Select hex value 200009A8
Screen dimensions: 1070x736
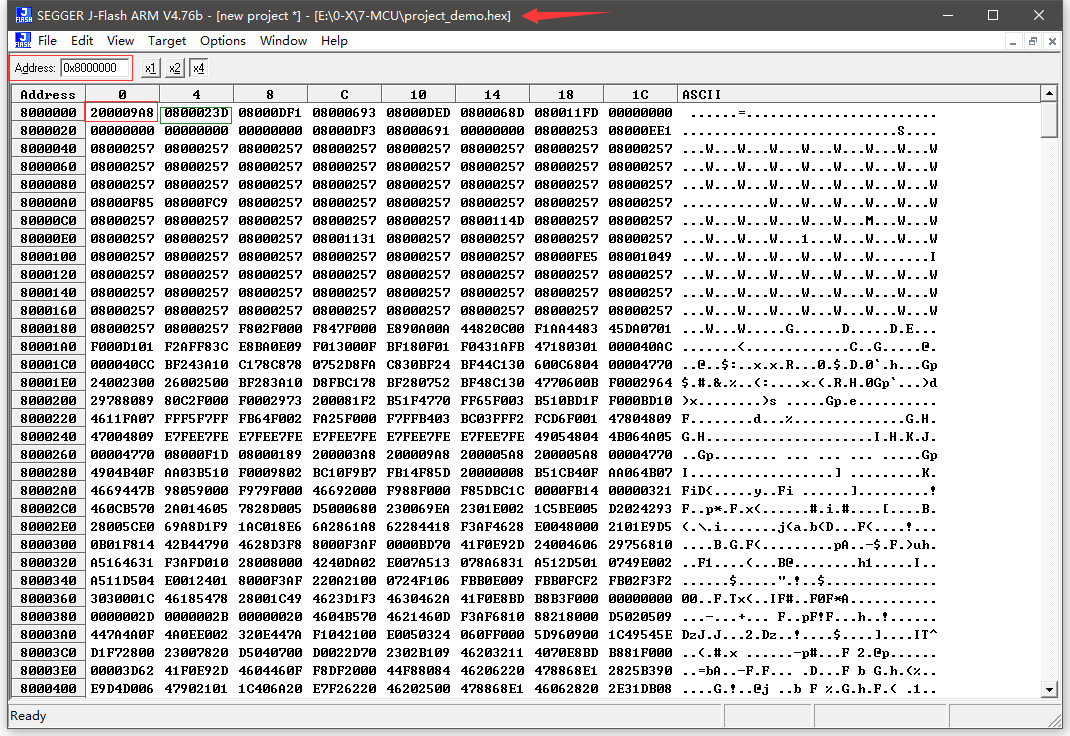pos(122,113)
